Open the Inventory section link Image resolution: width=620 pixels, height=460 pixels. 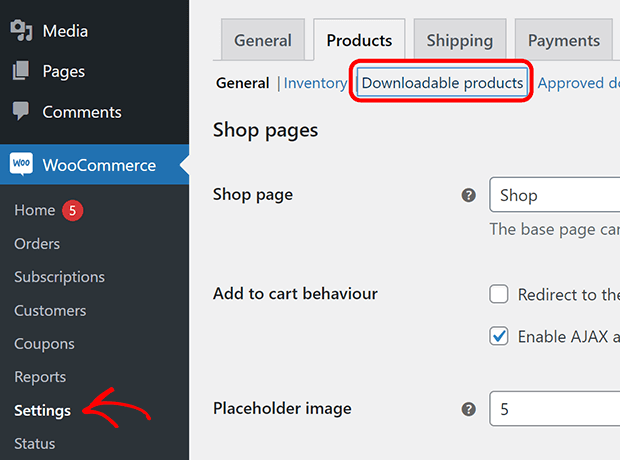[315, 83]
